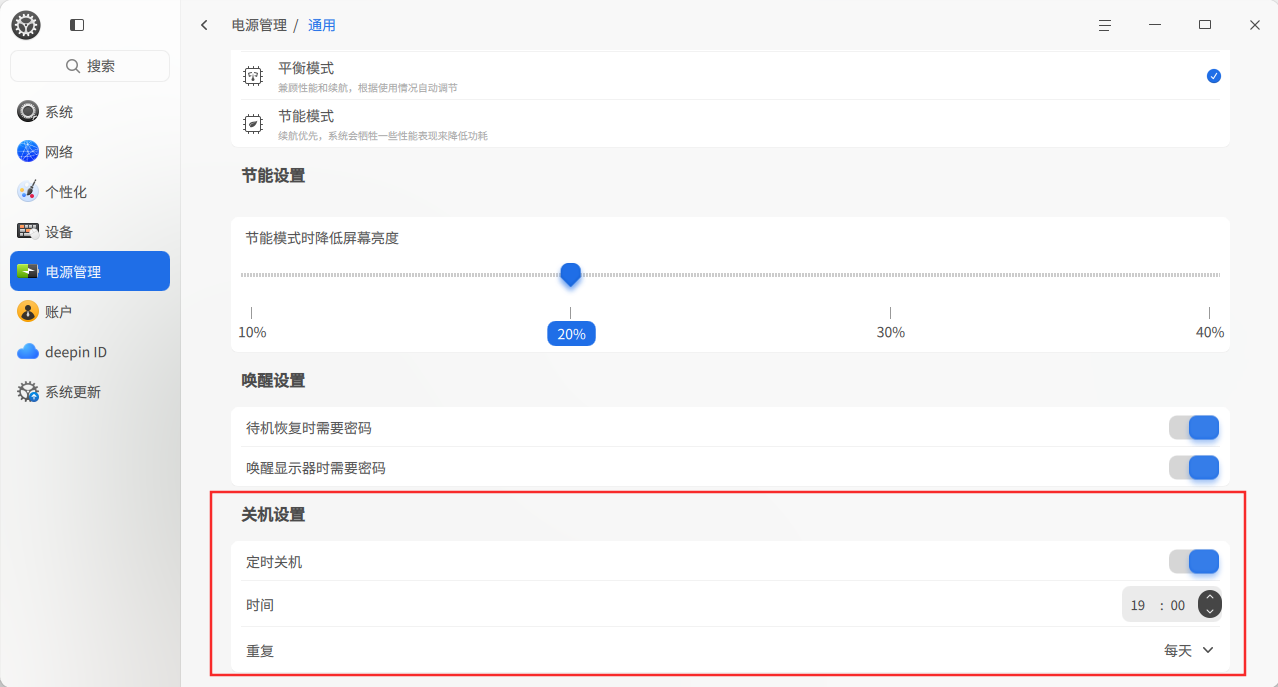The image size is (1278, 687).
Task: Open 设备 settings in sidebar
Action: point(90,232)
